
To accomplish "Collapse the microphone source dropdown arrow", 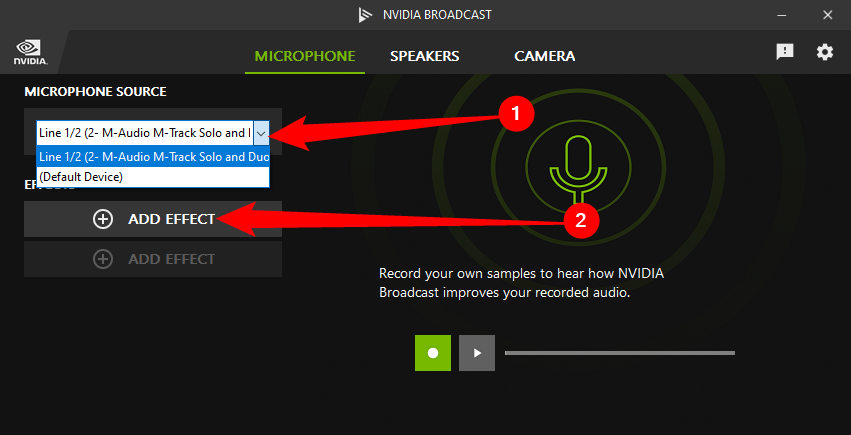I will [261, 133].
